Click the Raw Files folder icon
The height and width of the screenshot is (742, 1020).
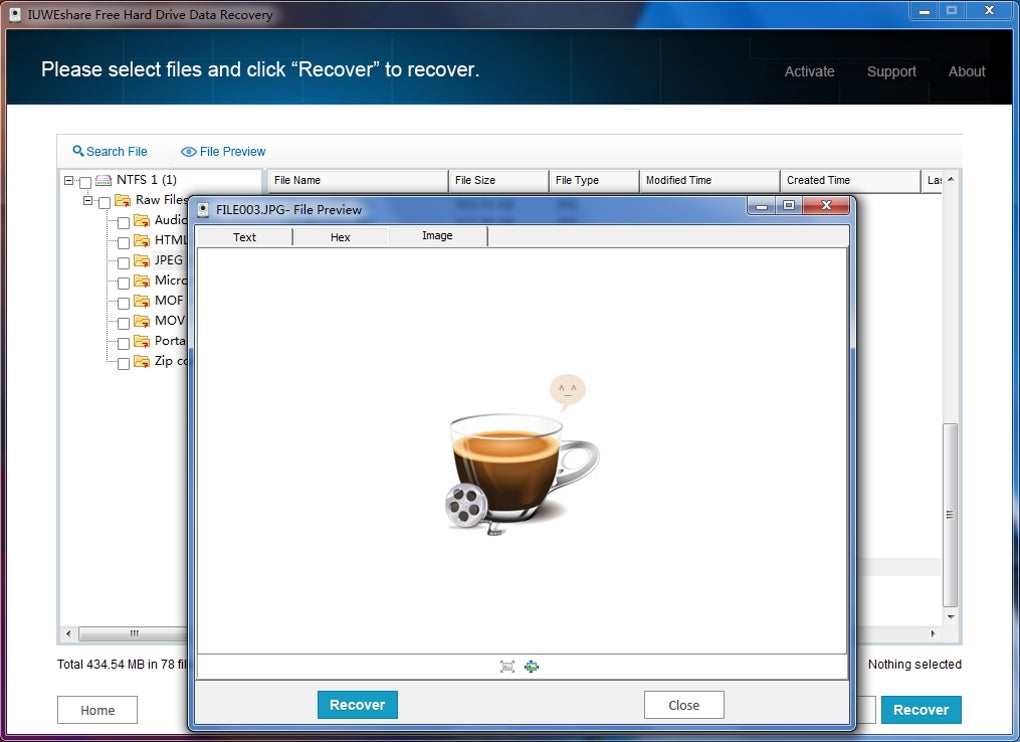(x=123, y=200)
